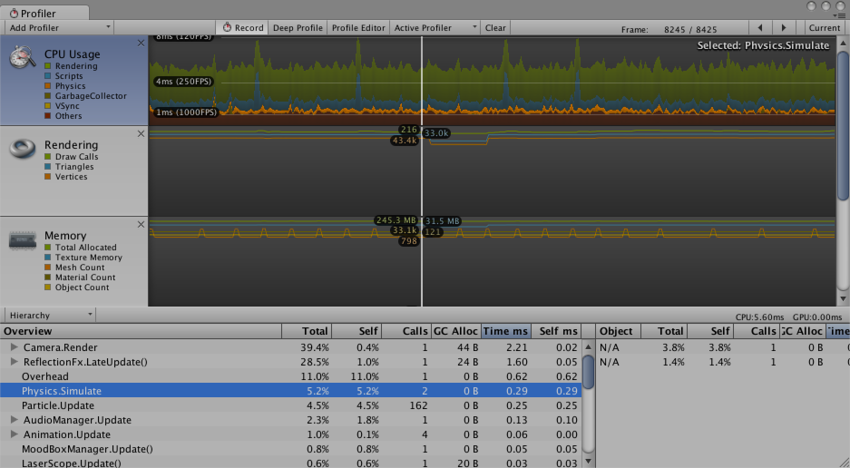Viewport: 850px width, 468px height.
Task: Close the Rendering profiler panel
Action: click(141, 133)
